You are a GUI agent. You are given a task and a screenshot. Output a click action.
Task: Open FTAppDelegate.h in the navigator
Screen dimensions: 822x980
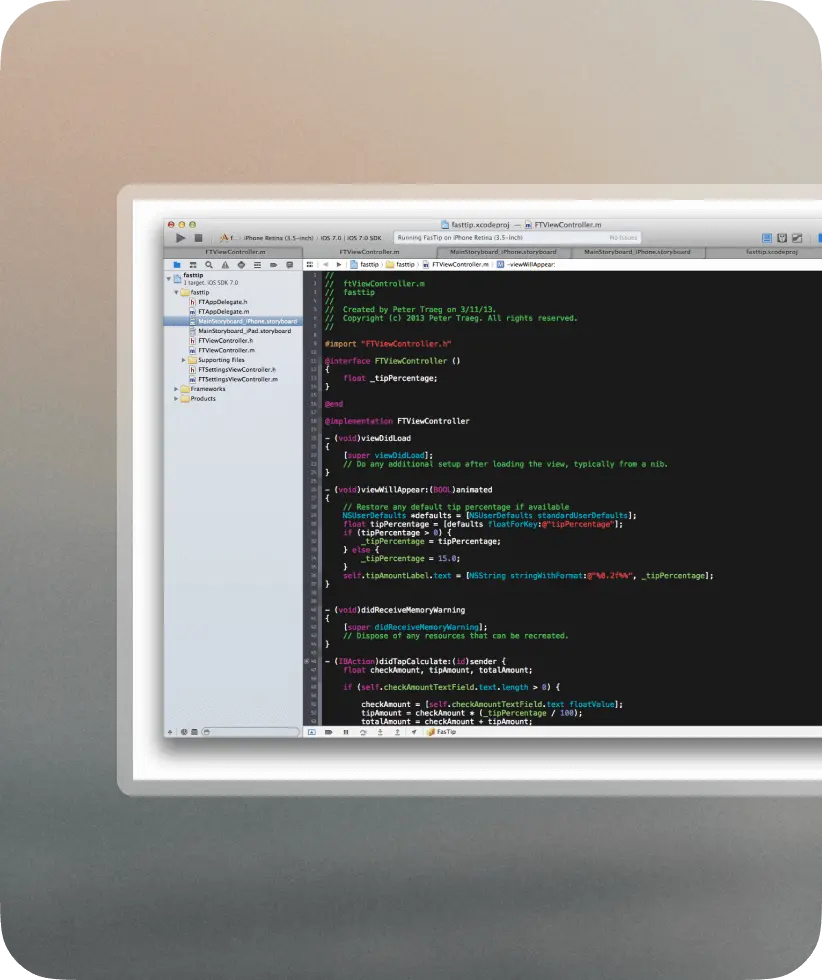222,301
